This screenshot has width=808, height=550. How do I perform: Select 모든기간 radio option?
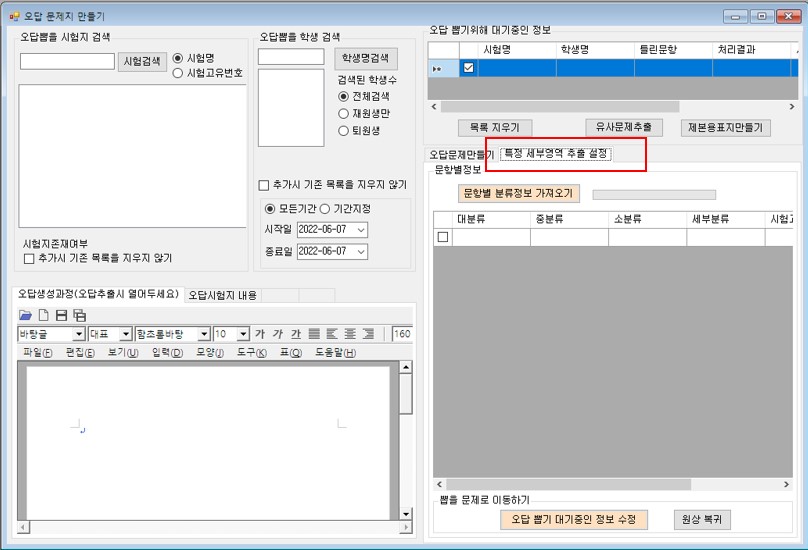point(270,209)
